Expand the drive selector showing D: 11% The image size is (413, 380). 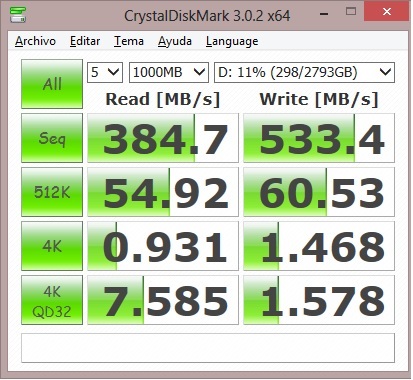tap(304, 72)
